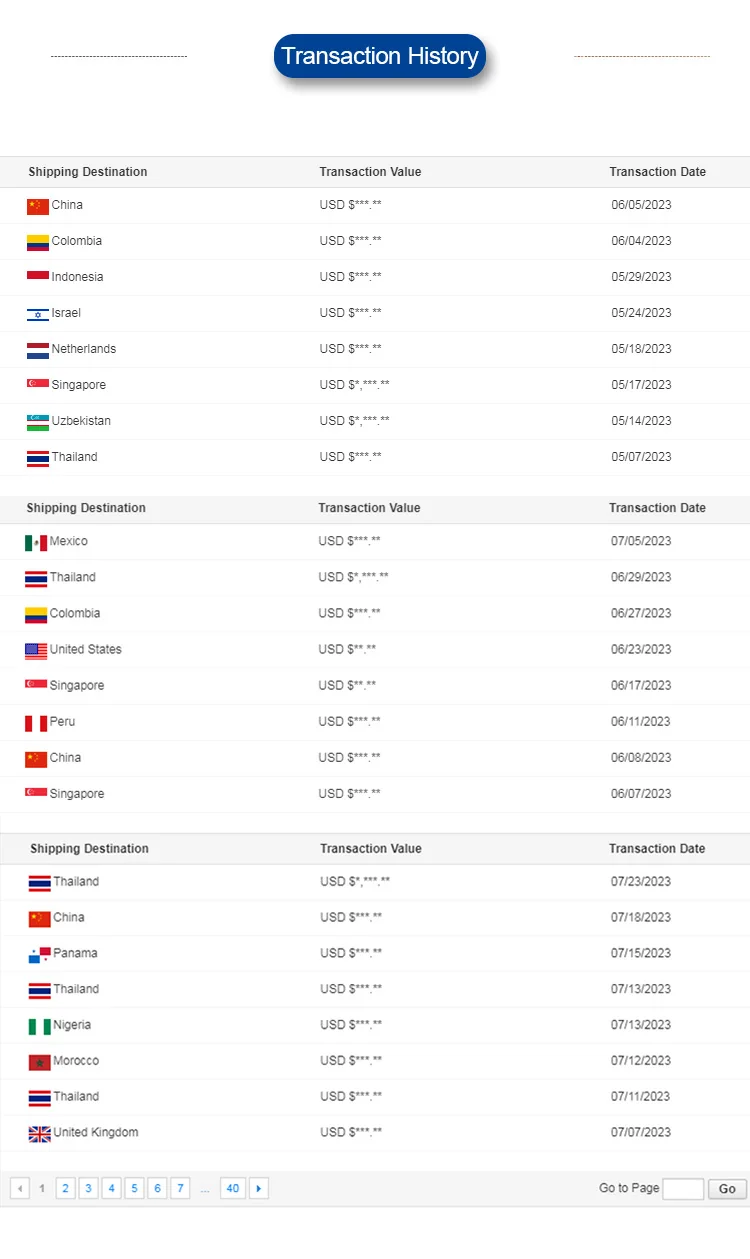The height and width of the screenshot is (1259, 750).
Task: Click the Peru flag icon
Action: [36, 722]
